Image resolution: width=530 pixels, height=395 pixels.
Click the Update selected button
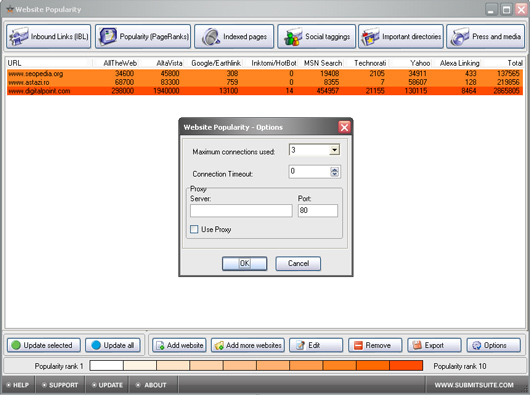point(44,345)
